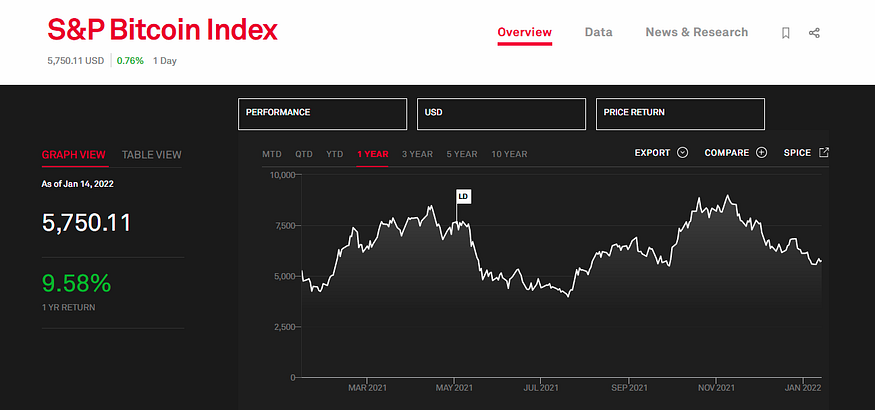This screenshot has width=875, height=410.
Task: Select the 1 Year range
Action: click(x=373, y=154)
